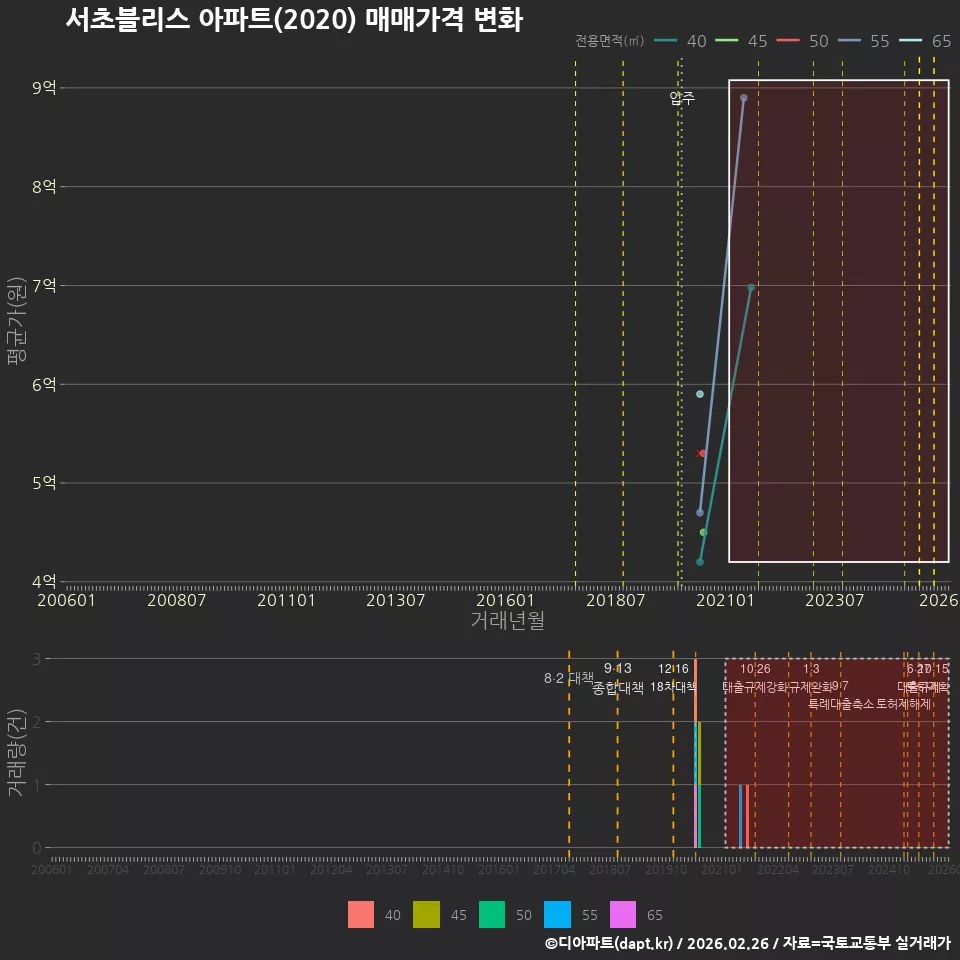Click the top legend line for 65

point(910,41)
